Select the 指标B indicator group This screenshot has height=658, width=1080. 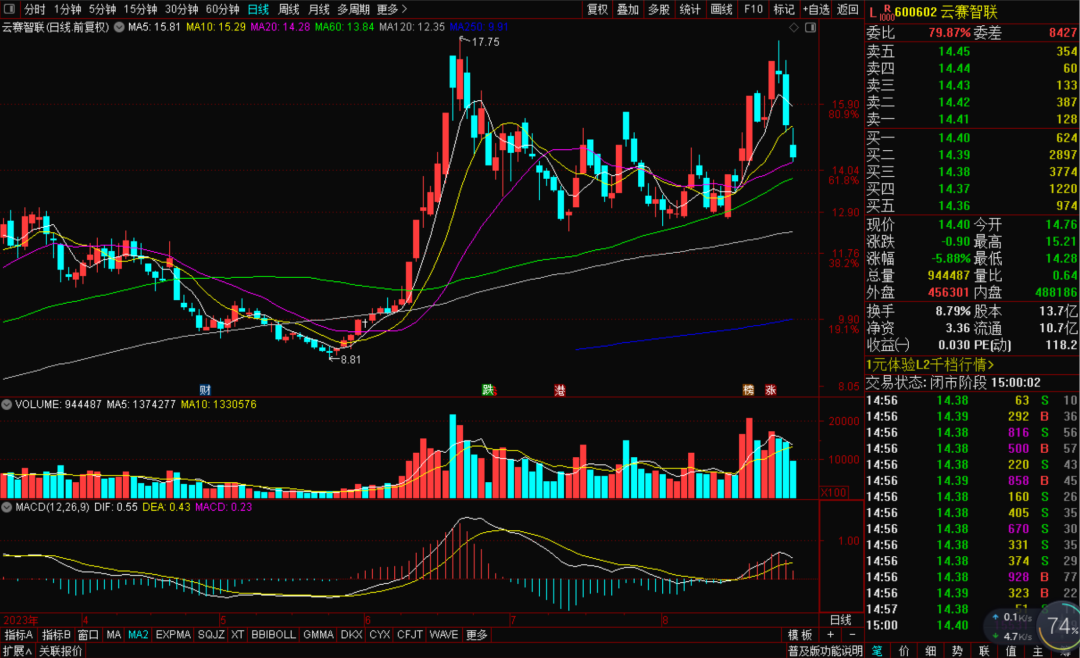tap(56, 635)
